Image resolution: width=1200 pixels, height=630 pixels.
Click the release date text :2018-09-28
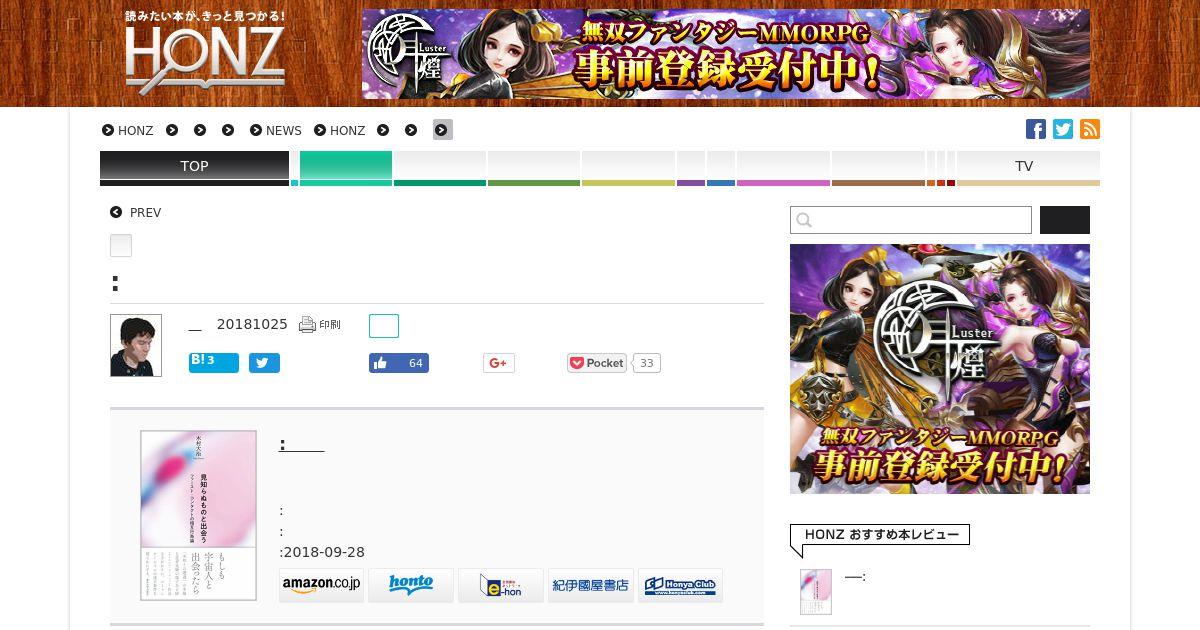tap(322, 552)
